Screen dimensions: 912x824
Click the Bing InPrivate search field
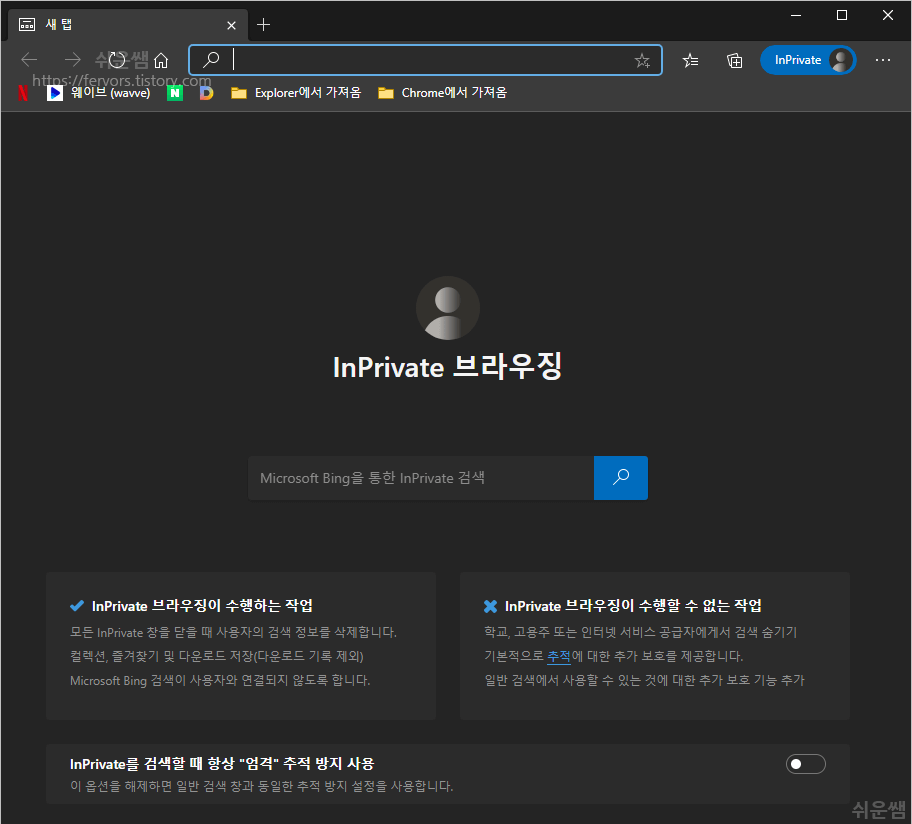421,478
